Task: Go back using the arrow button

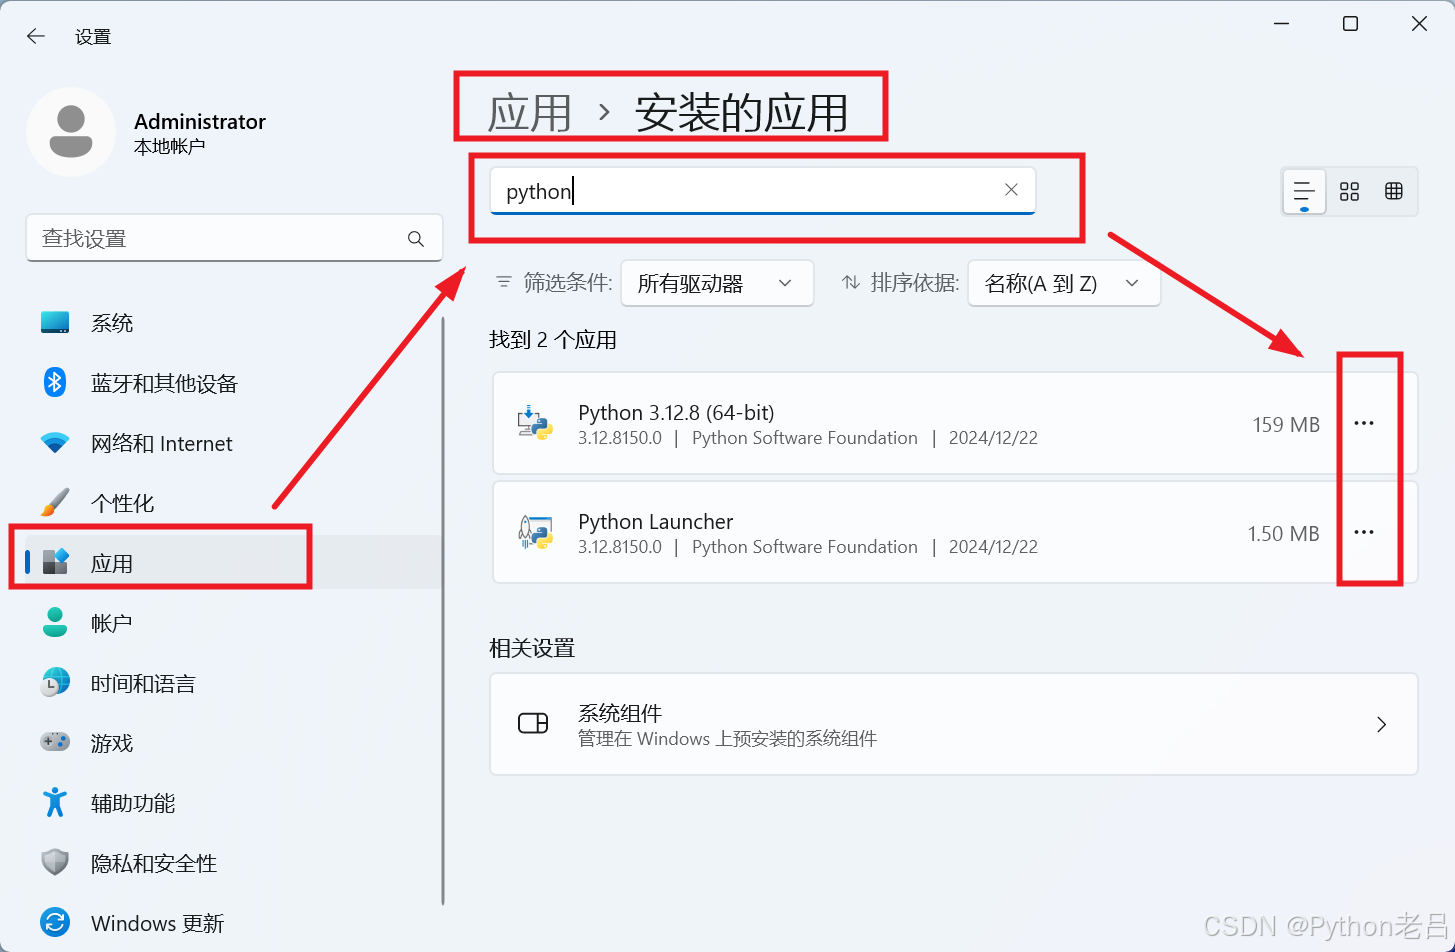Action: tap(36, 36)
